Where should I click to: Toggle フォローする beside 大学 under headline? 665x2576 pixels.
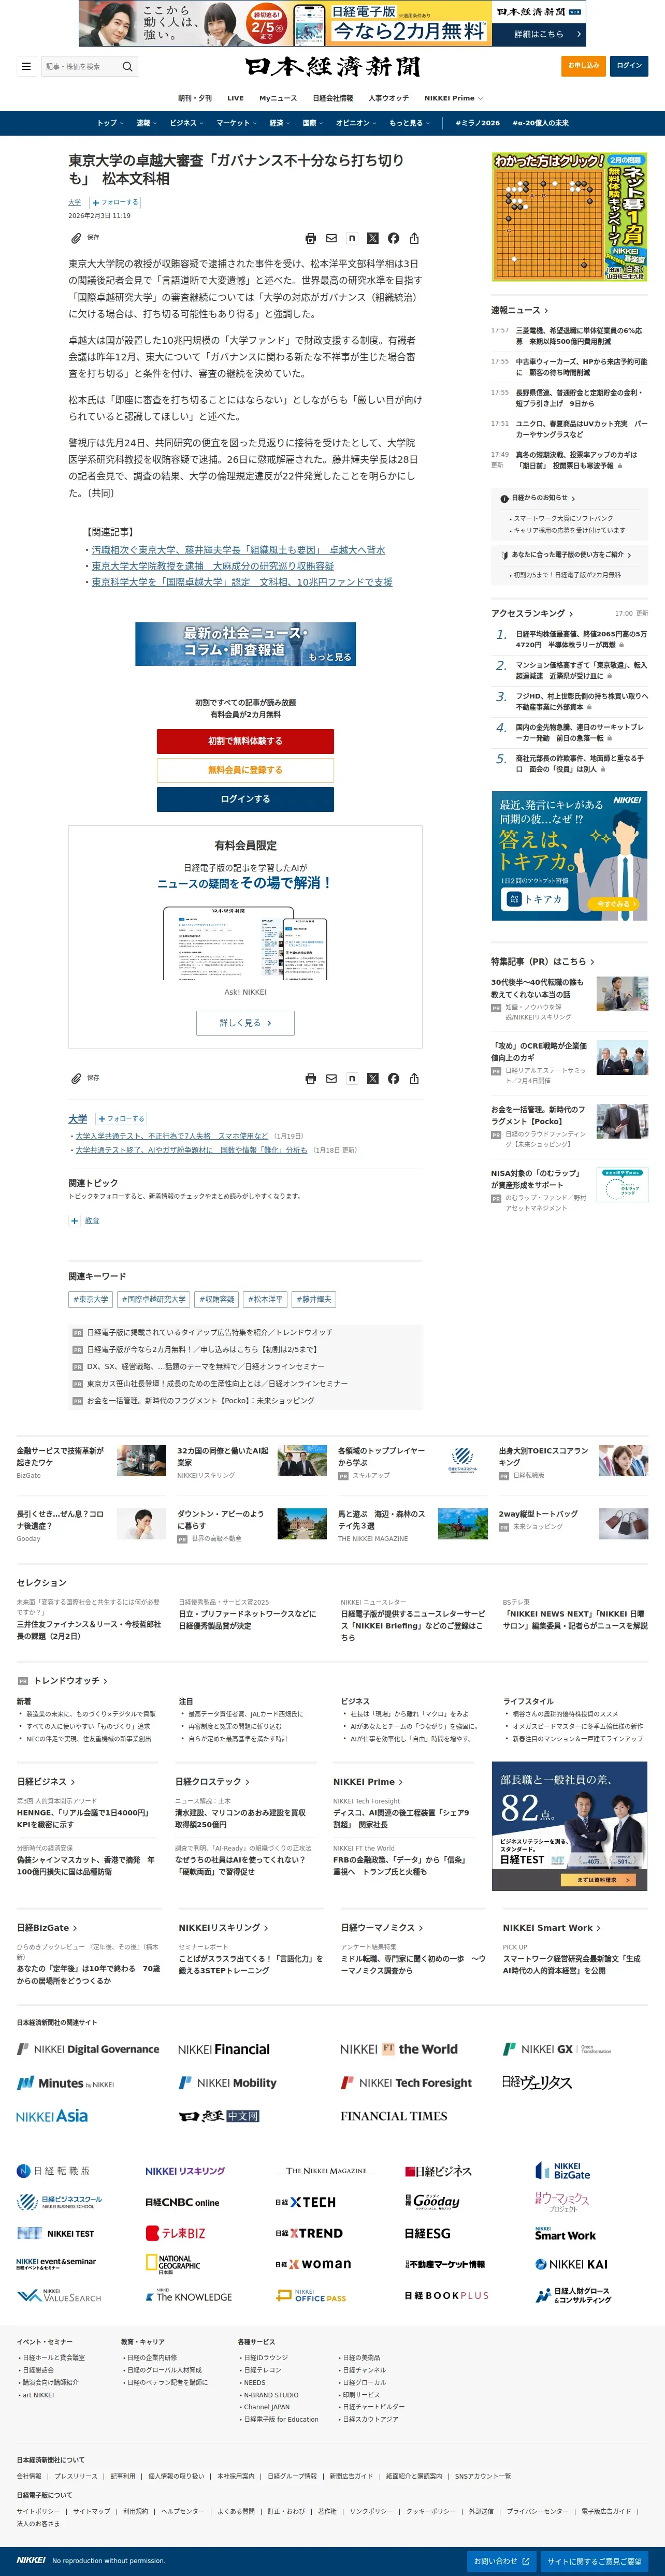[x=115, y=202]
